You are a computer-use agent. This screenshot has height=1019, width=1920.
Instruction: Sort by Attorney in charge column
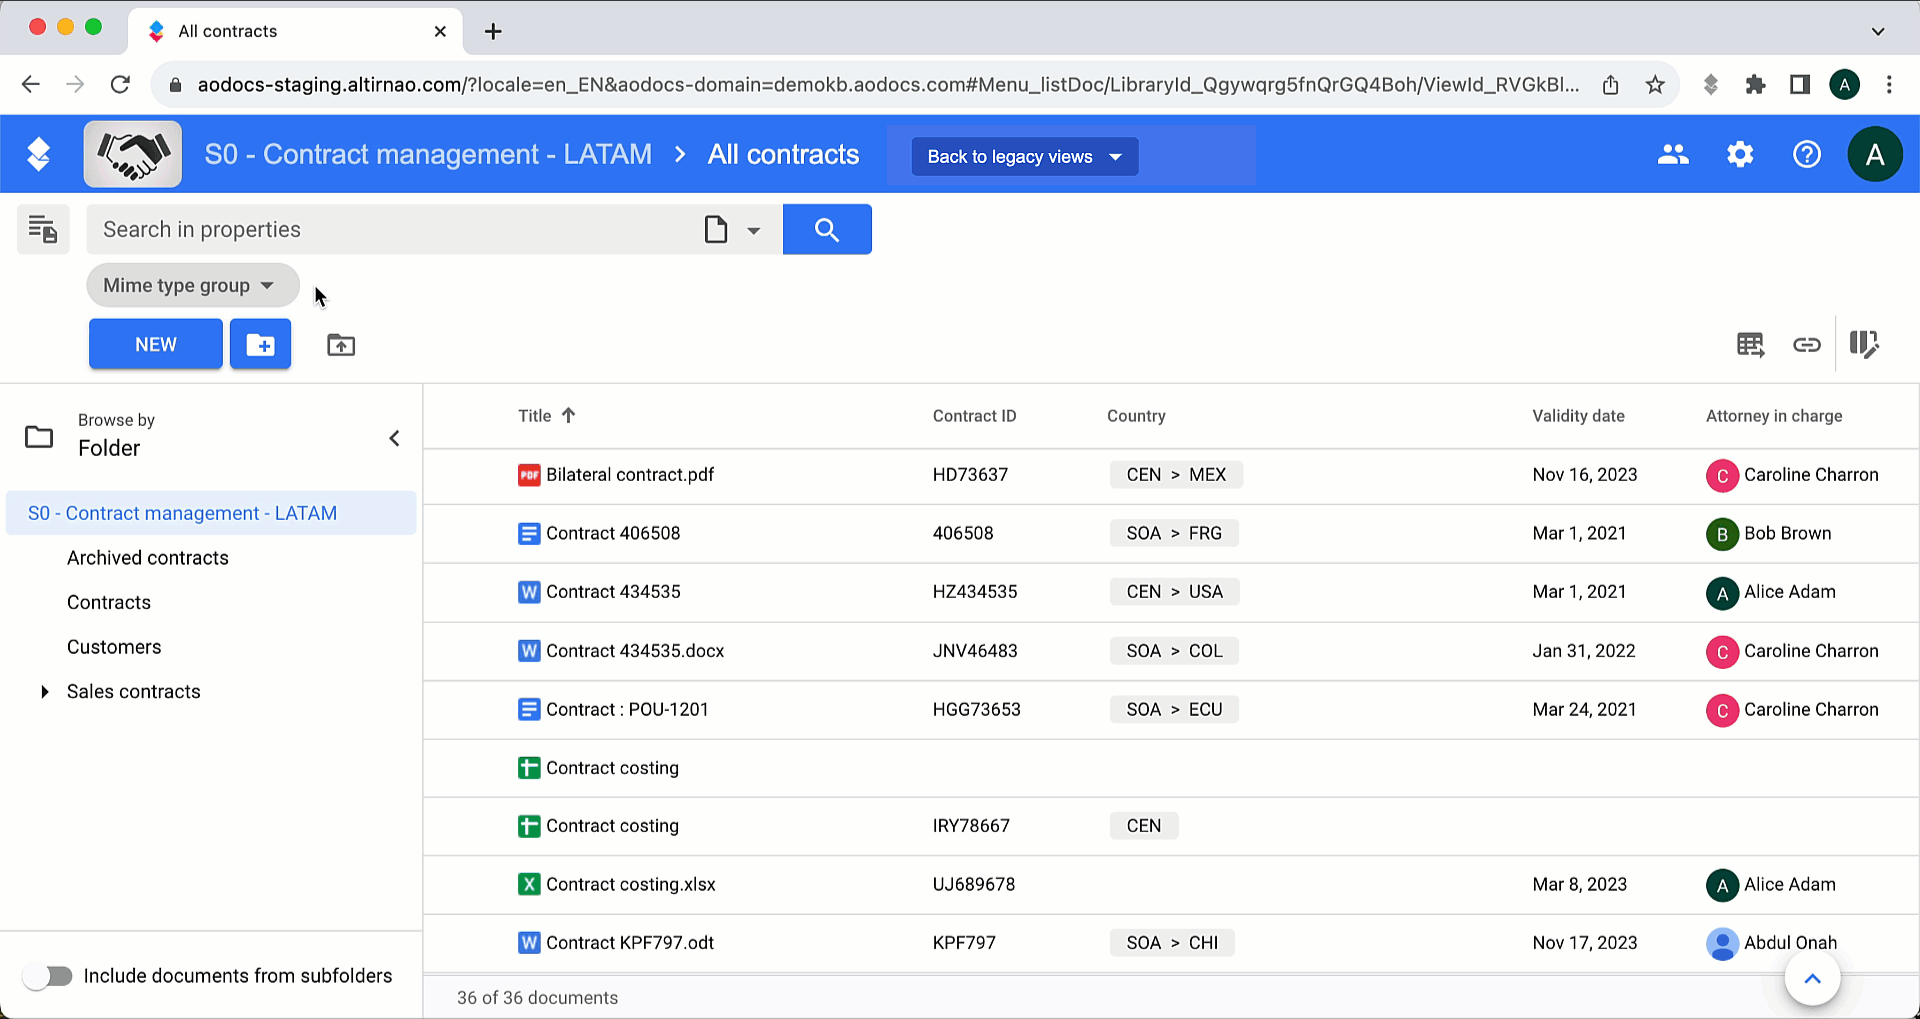click(x=1774, y=416)
